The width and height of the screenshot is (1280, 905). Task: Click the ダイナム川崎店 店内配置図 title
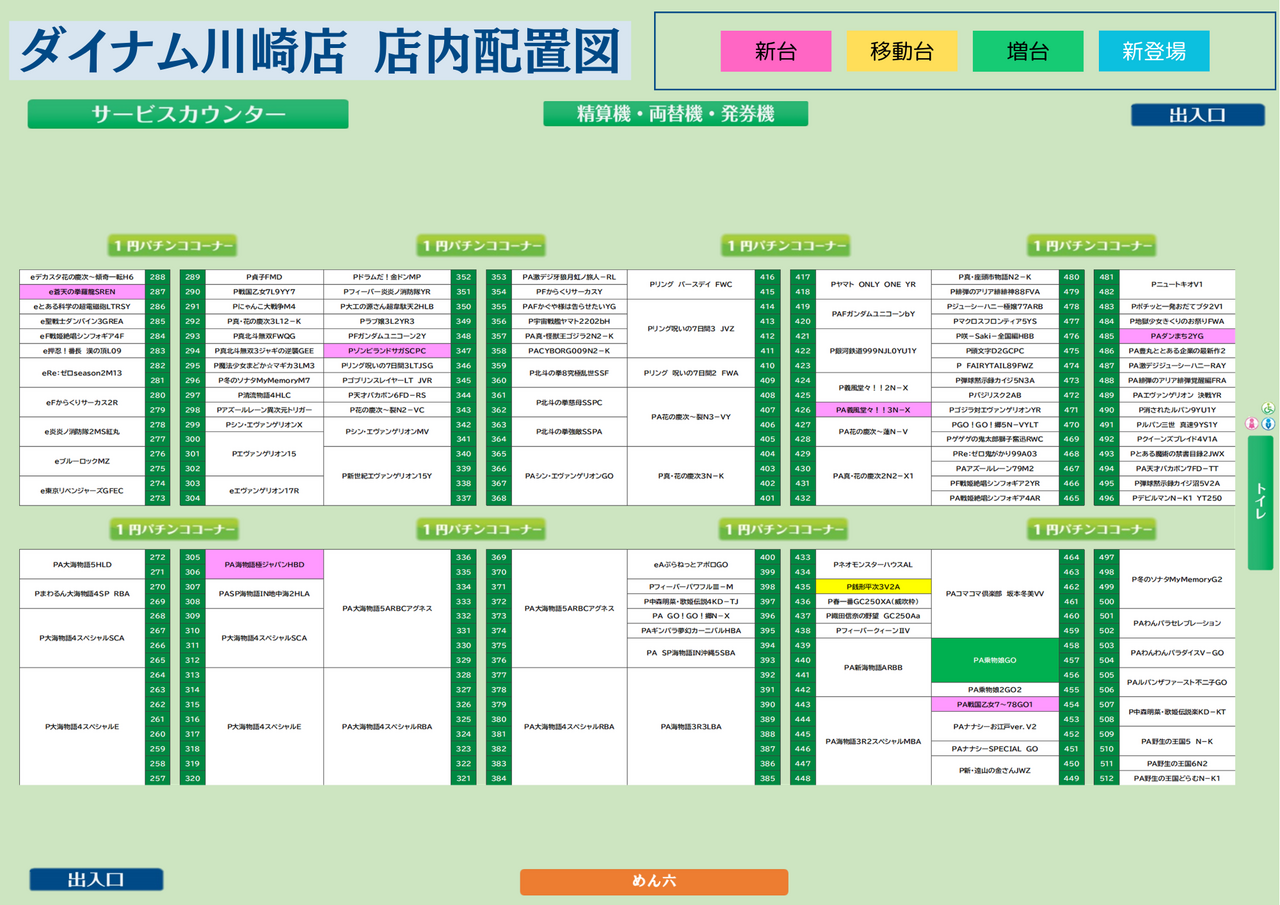coord(320,51)
